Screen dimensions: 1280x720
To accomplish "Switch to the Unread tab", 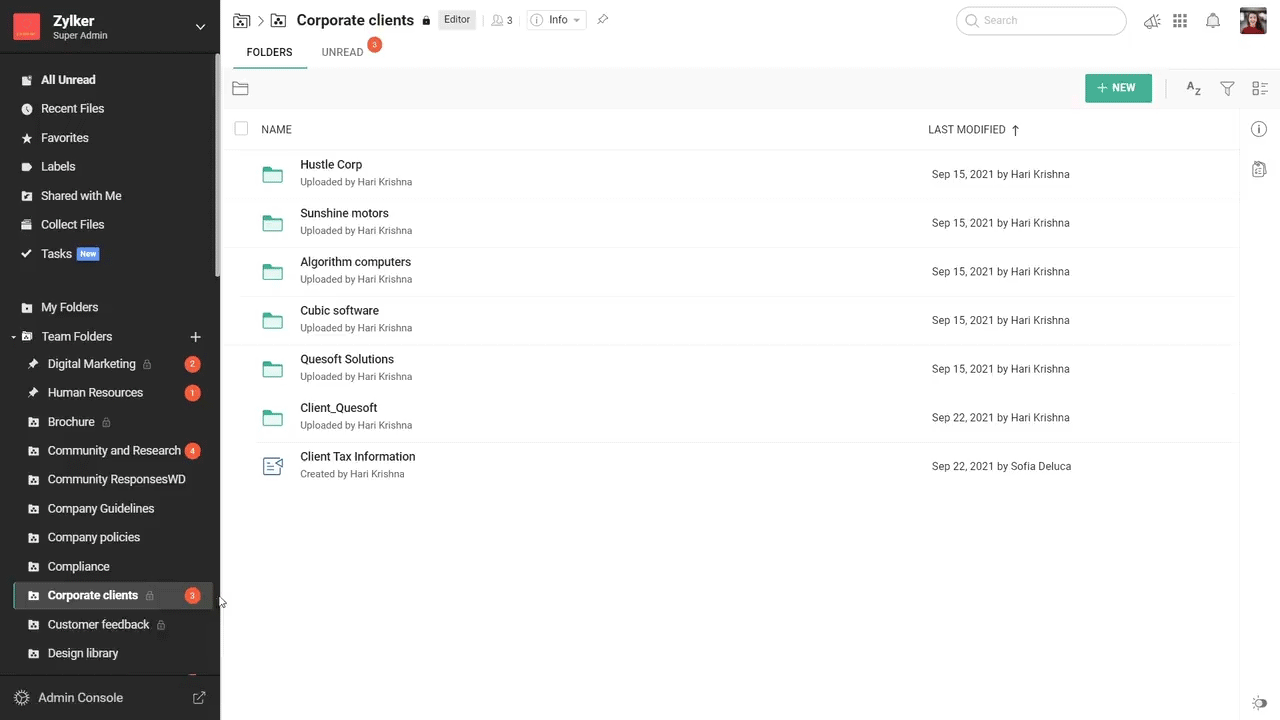I will [x=342, y=52].
